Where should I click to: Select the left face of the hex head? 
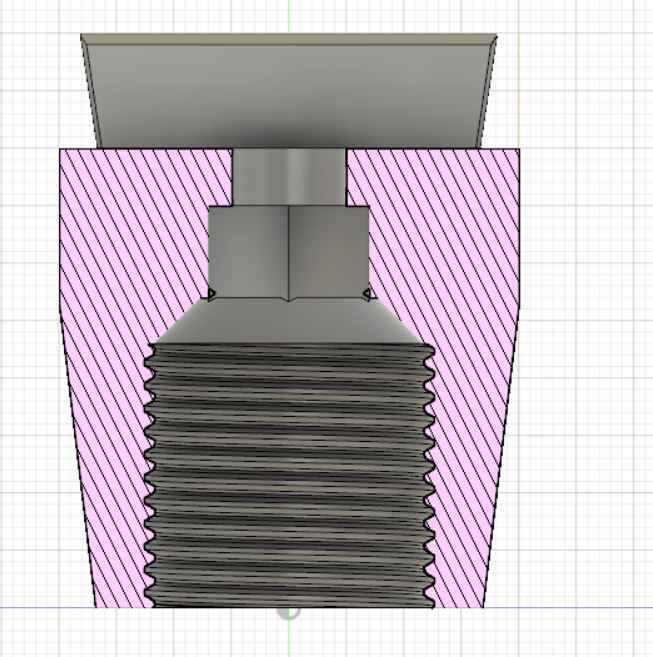(249, 252)
